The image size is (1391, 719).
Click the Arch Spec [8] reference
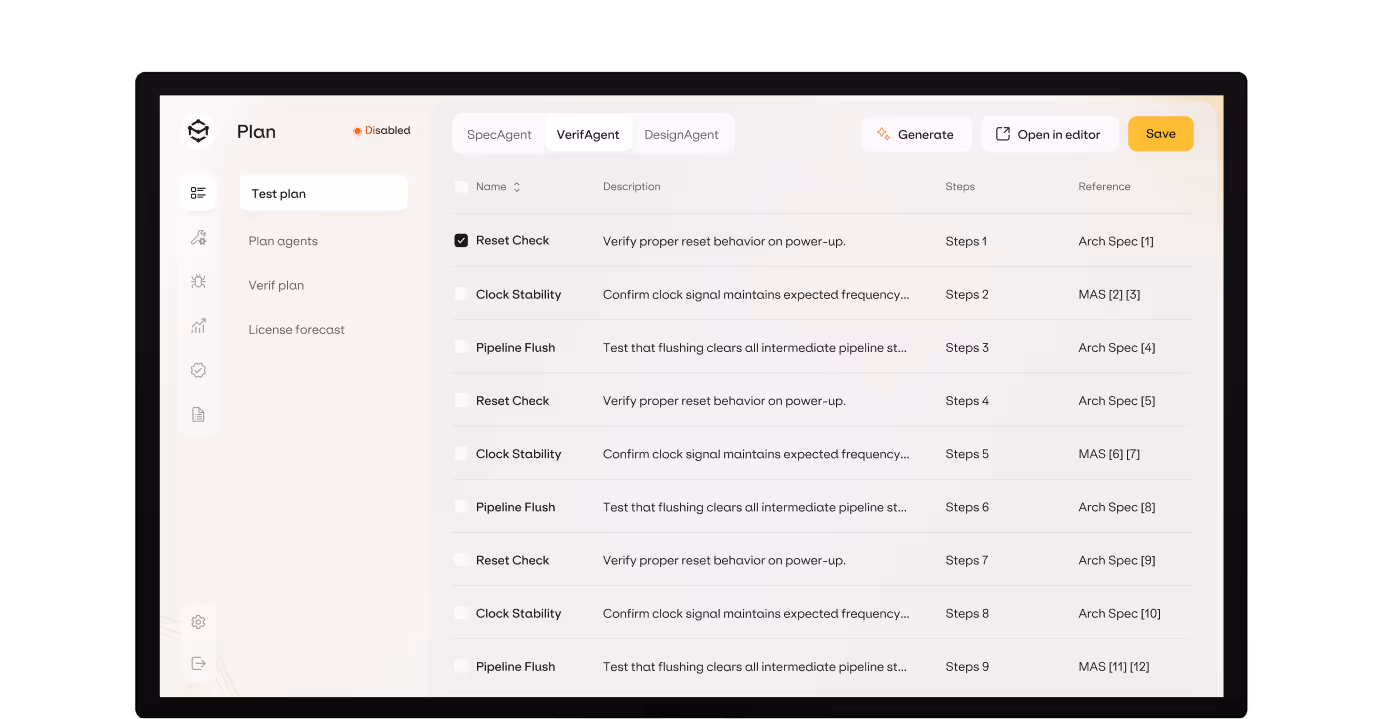click(x=1117, y=507)
